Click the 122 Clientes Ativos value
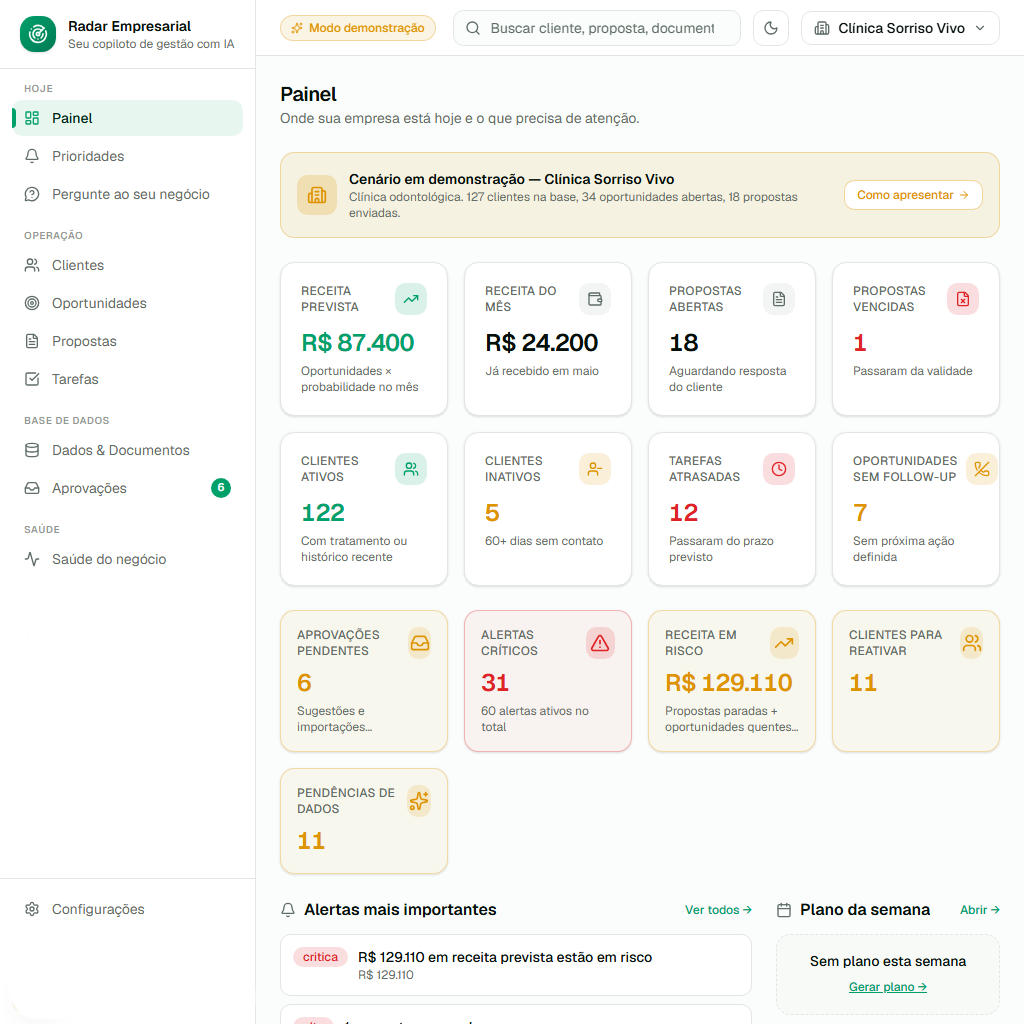The width and height of the screenshot is (1024, 1024). (x=323, y=513)
